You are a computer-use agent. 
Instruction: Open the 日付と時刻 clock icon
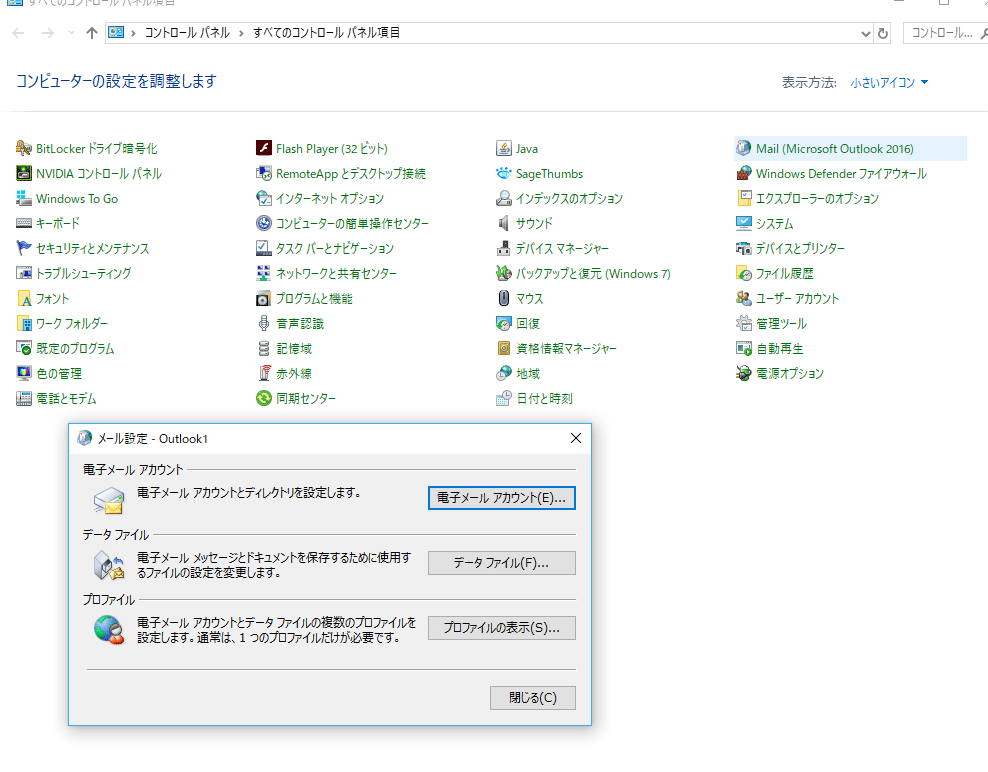503,398
